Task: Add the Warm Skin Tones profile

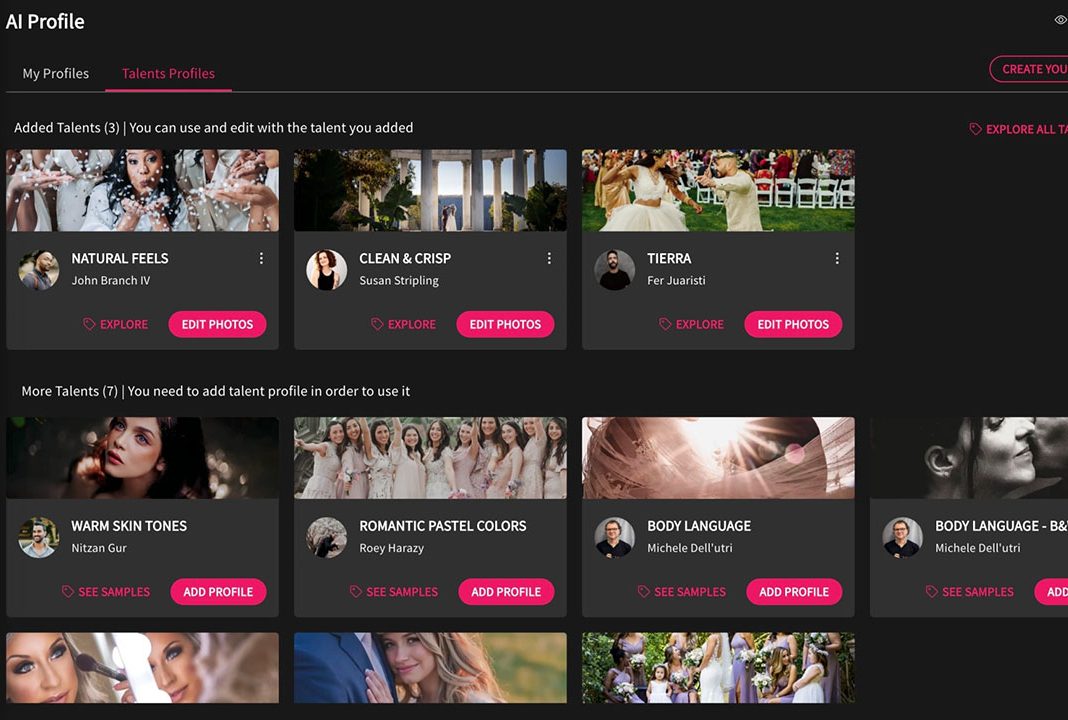Action: pyautogui.click(x=218, y=592)
